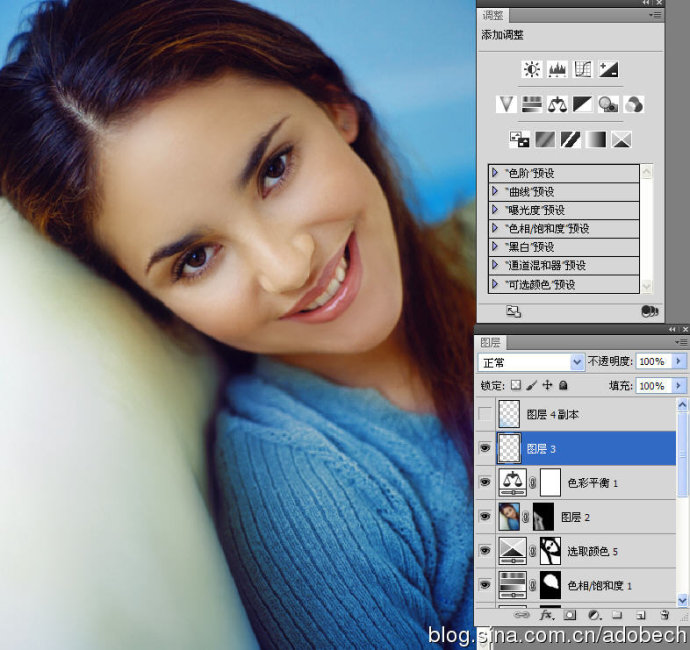Expand the "曝光度" 预设 list
The image size is (690, 650).
pyautogui.click(x=495, y=209)
